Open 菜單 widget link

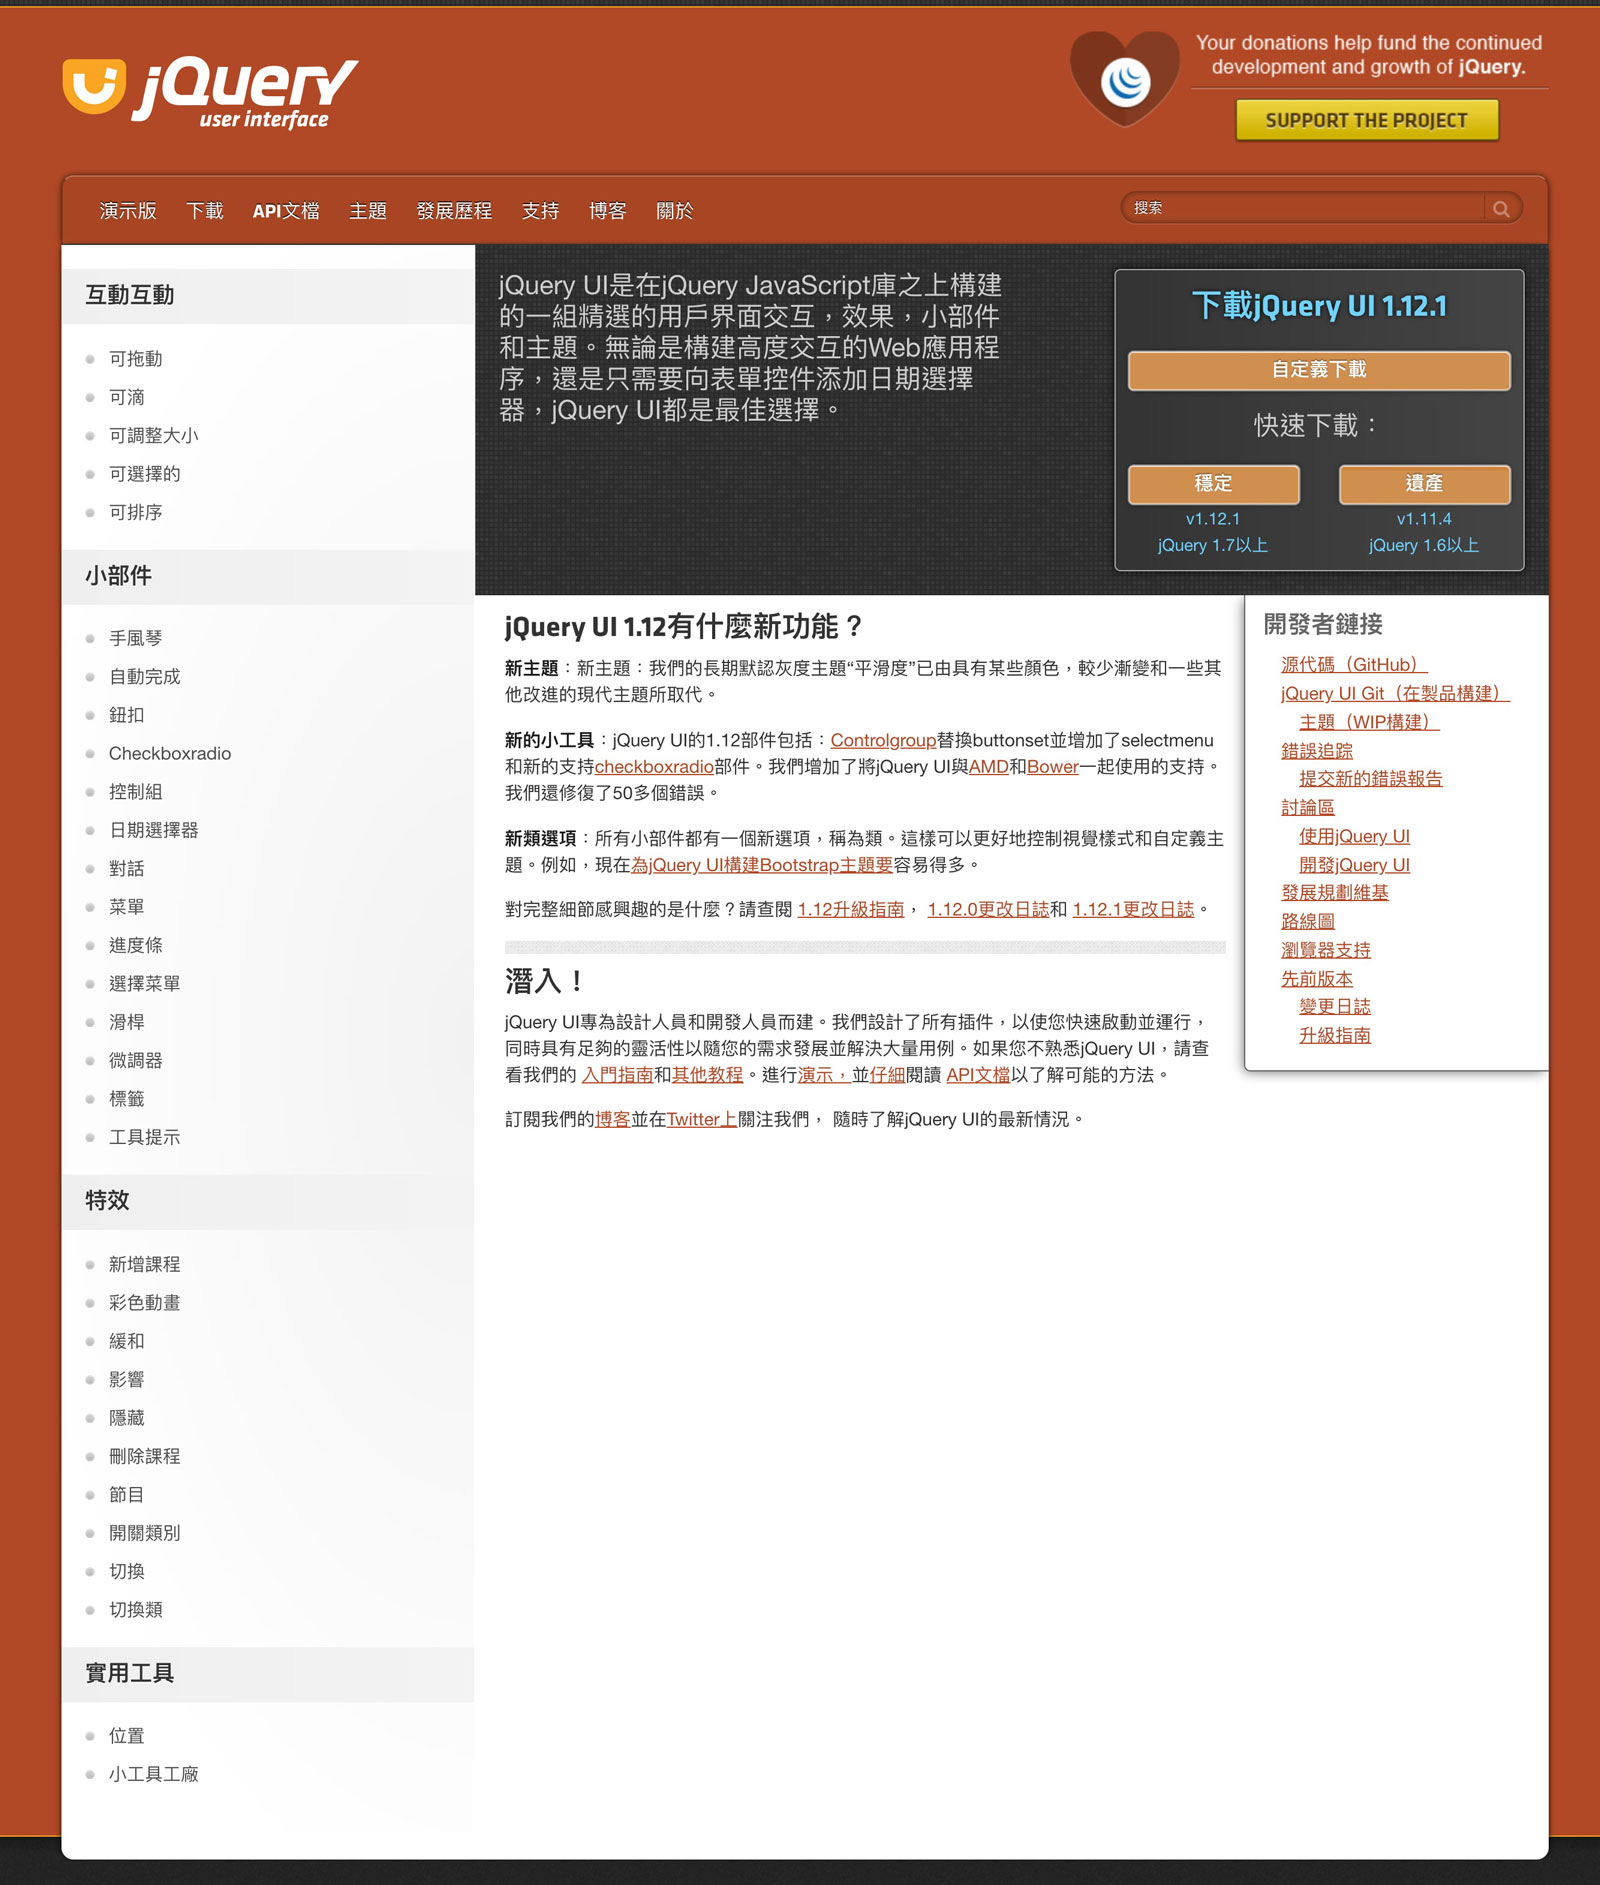[127, 907]
